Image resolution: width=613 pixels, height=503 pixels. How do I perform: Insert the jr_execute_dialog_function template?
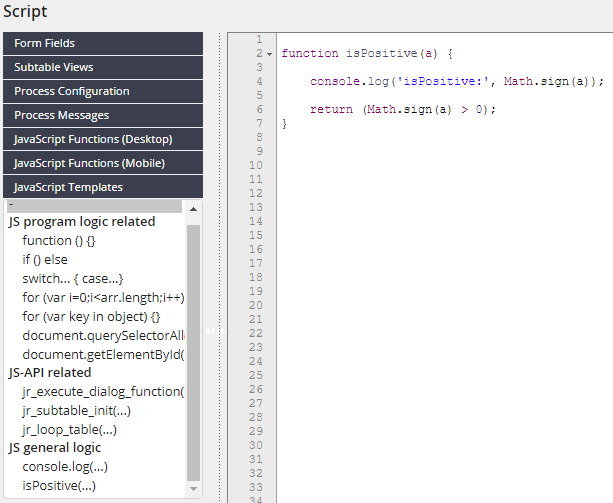[x=103, y=391]
